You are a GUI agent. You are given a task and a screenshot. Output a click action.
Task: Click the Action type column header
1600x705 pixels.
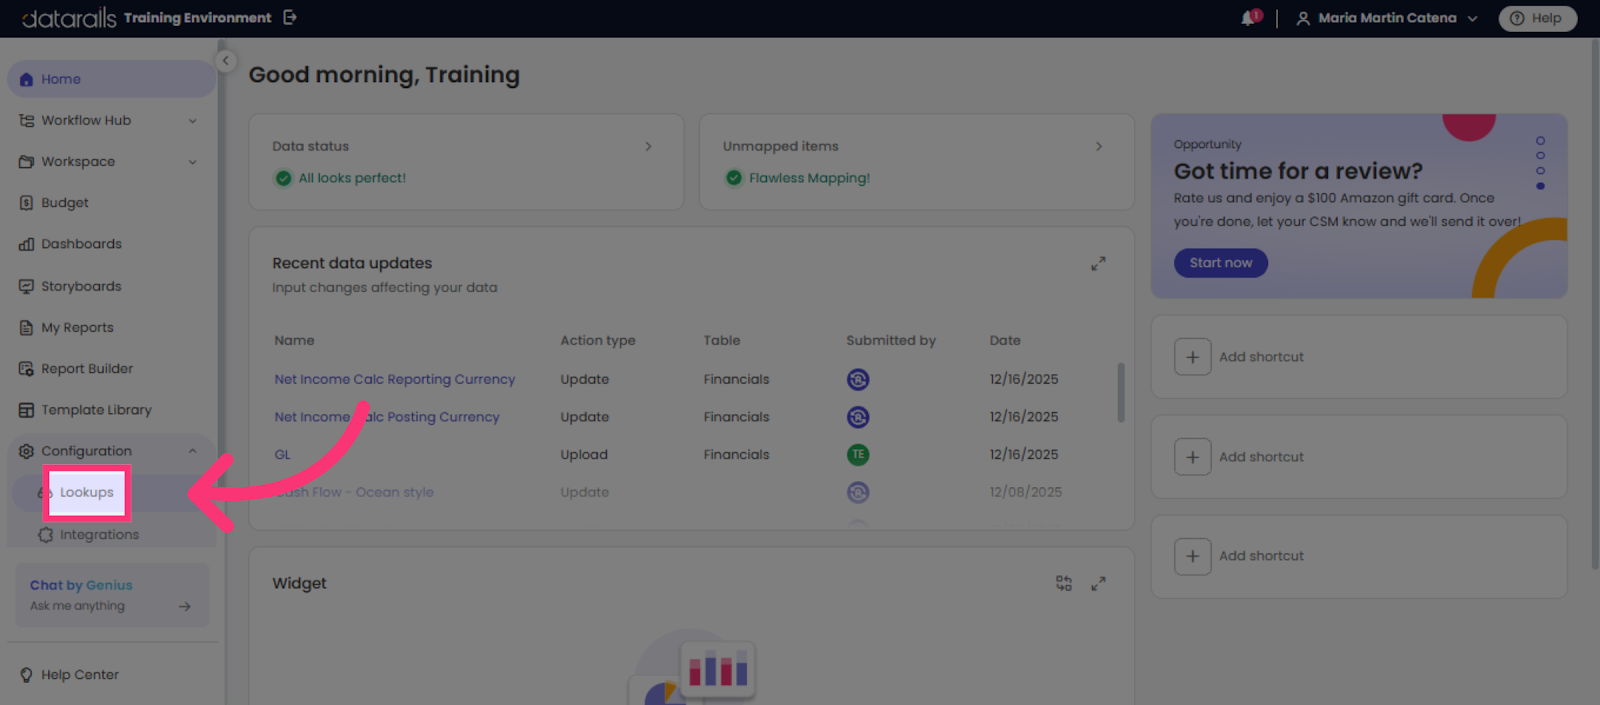point(598,341)
